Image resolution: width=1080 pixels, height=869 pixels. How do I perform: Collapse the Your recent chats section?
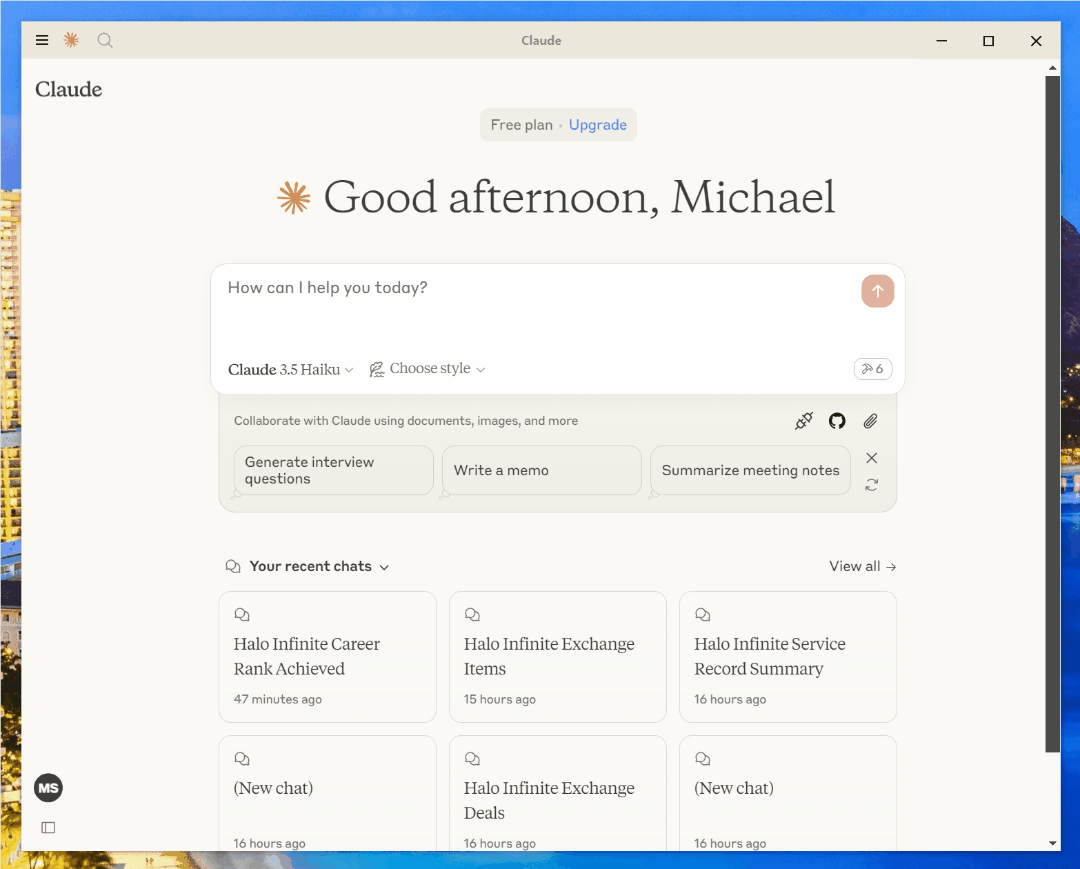pyautogui.click(x=384, y=567)
